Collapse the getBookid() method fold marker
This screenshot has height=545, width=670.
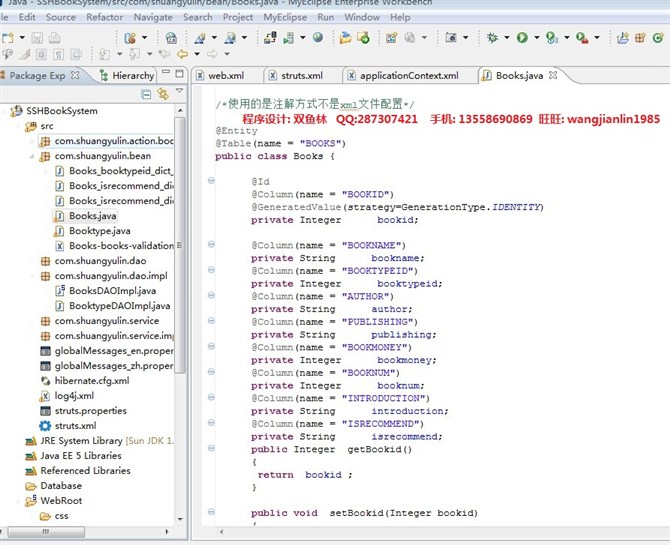211,448
